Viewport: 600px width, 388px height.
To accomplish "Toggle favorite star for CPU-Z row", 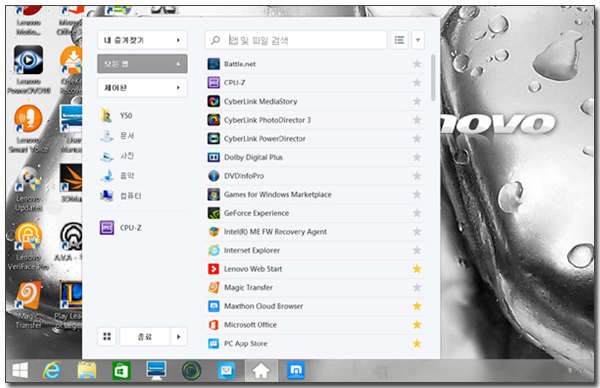I will click(x=417, y=83).
